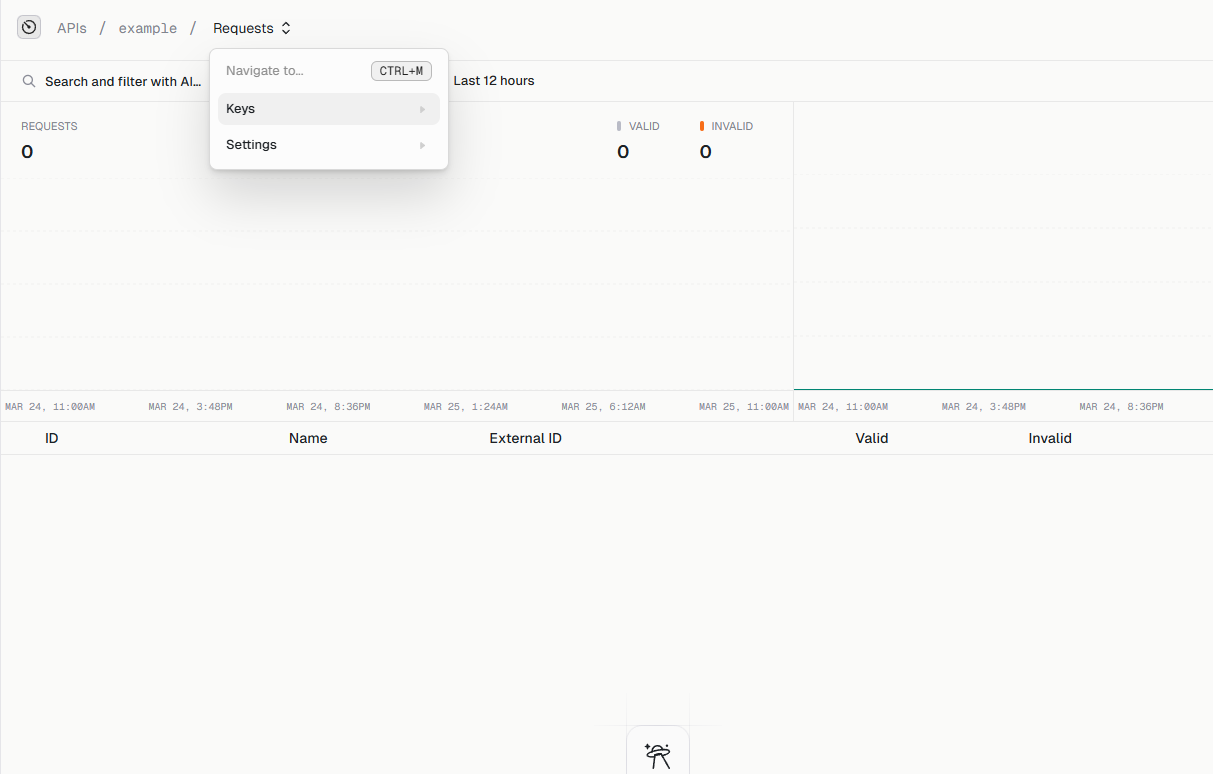Click the CTRL+M shortcut badge

click(400, 70)
